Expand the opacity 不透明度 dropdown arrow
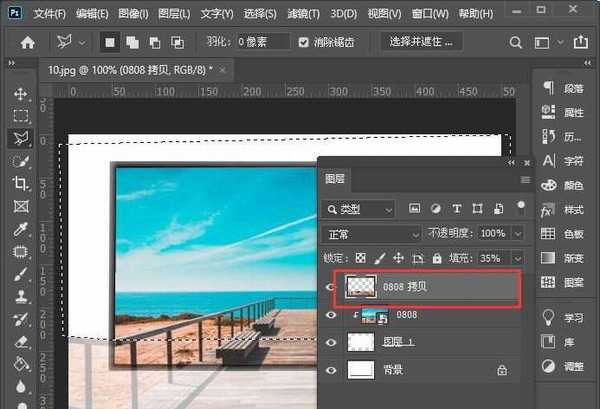Image resolution: width=600 pixels, height=409 pixels. click(517, 233)
